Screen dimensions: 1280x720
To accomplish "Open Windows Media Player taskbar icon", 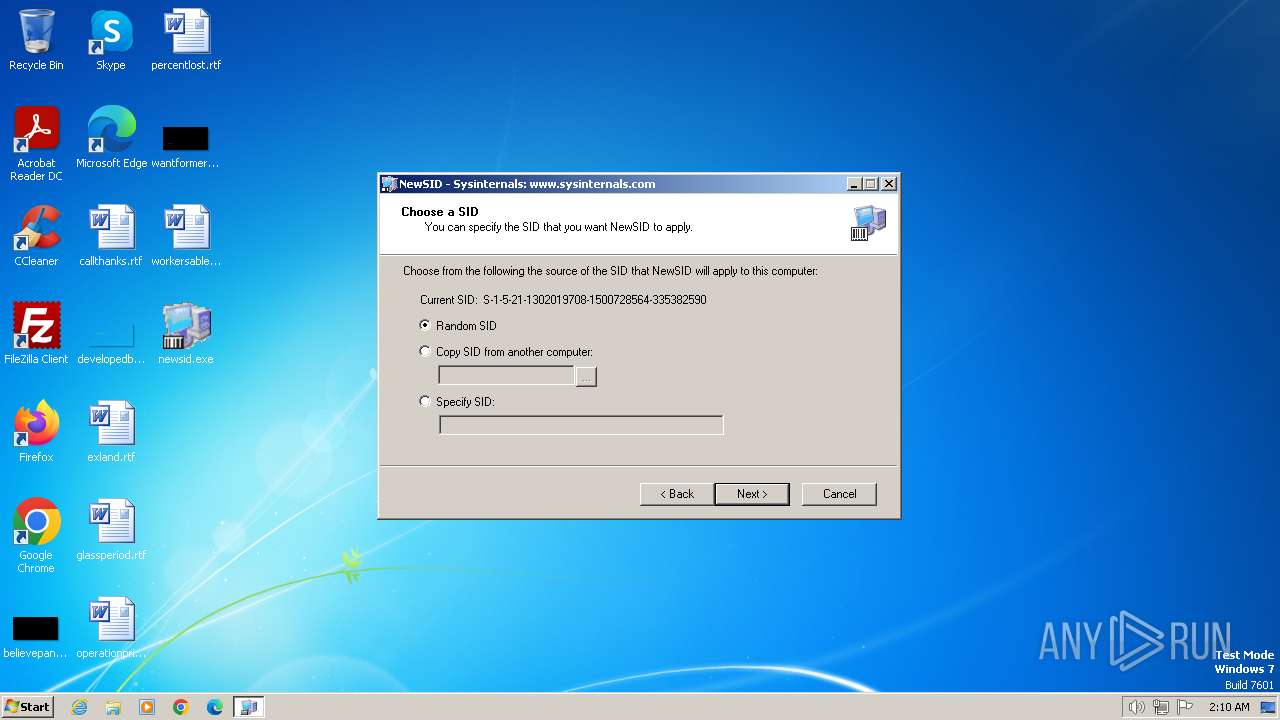I will (x=147, y=707).
